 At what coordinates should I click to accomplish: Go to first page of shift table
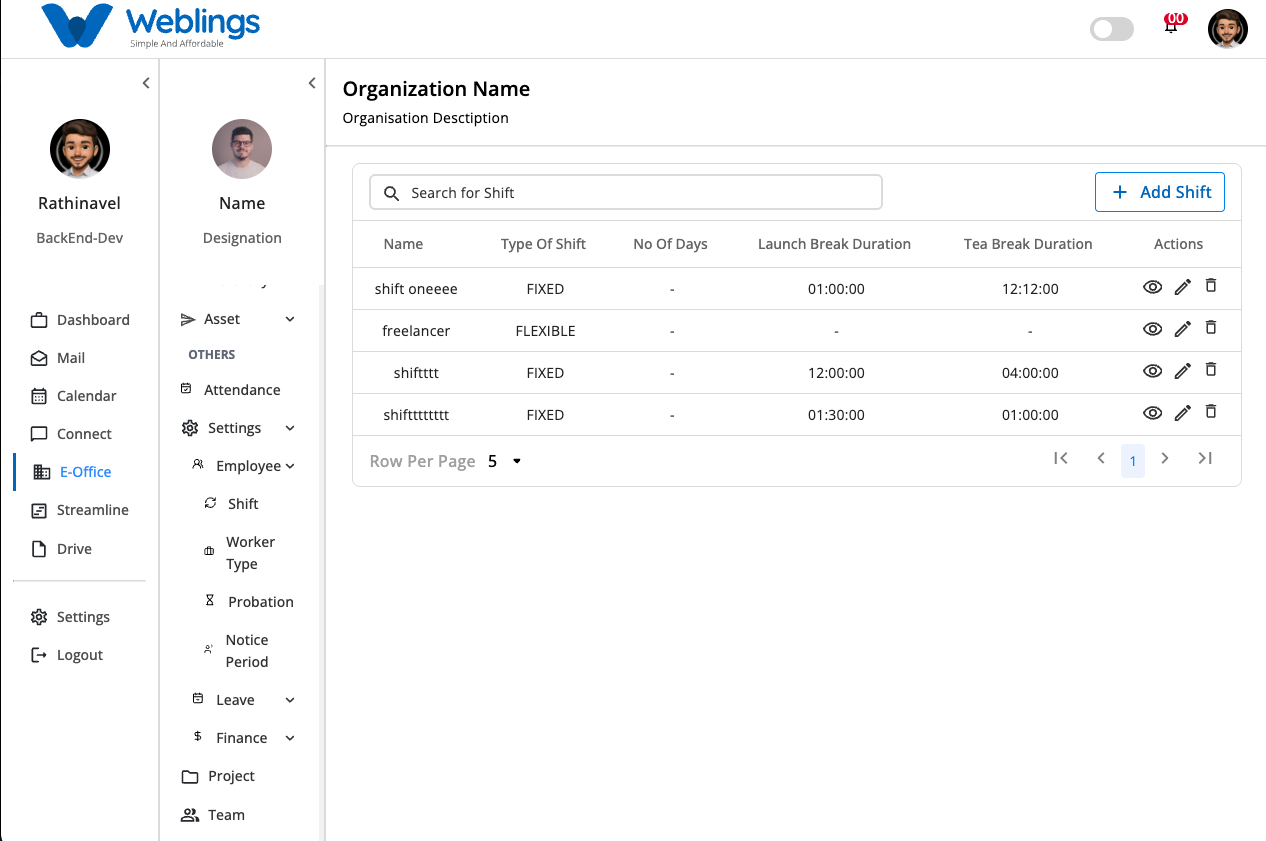click(x=1061, y=458)
